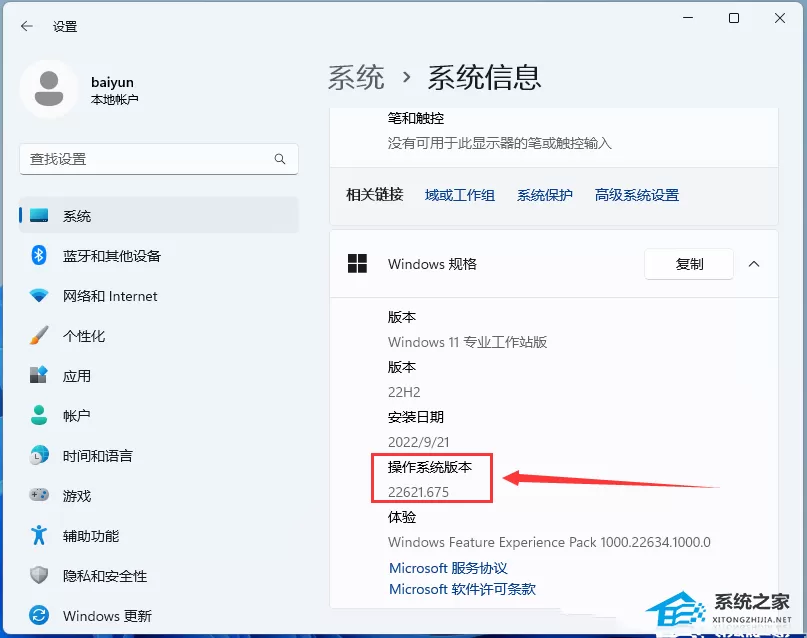The image size is (807, 638).
Task: Open the 系统保护 link
Action: click(545, 195)
